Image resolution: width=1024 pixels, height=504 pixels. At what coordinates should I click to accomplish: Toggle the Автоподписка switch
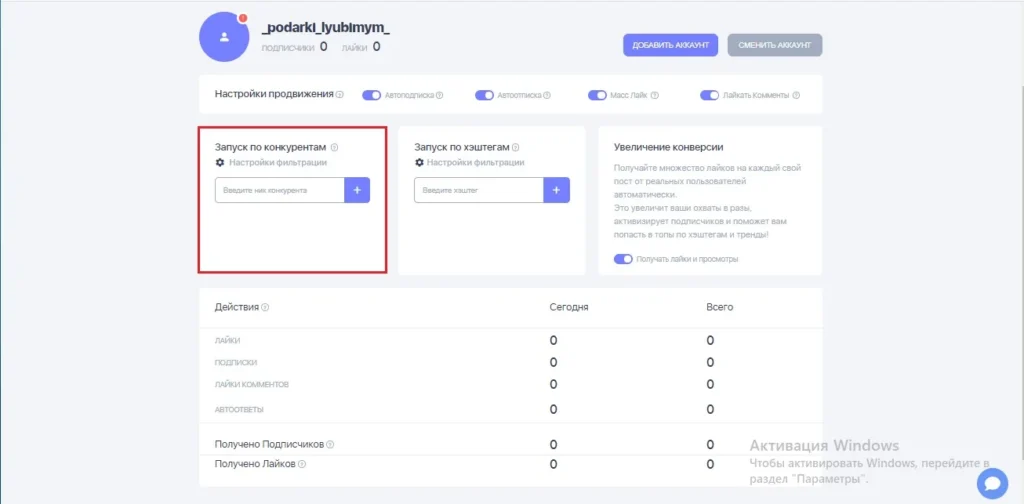click(x=372, y=95)
